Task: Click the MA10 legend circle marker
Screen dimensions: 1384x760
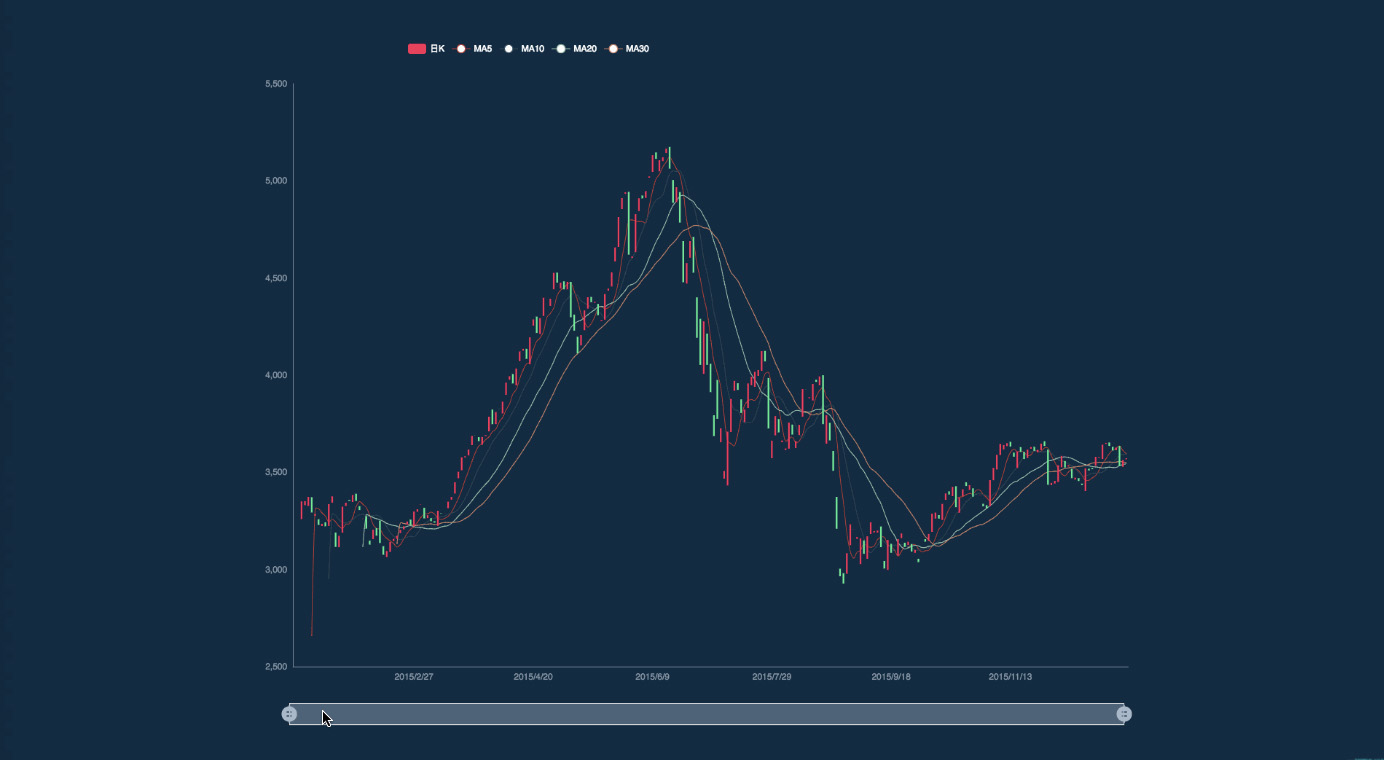Action: pyautogui.click(x=509, y=49)
